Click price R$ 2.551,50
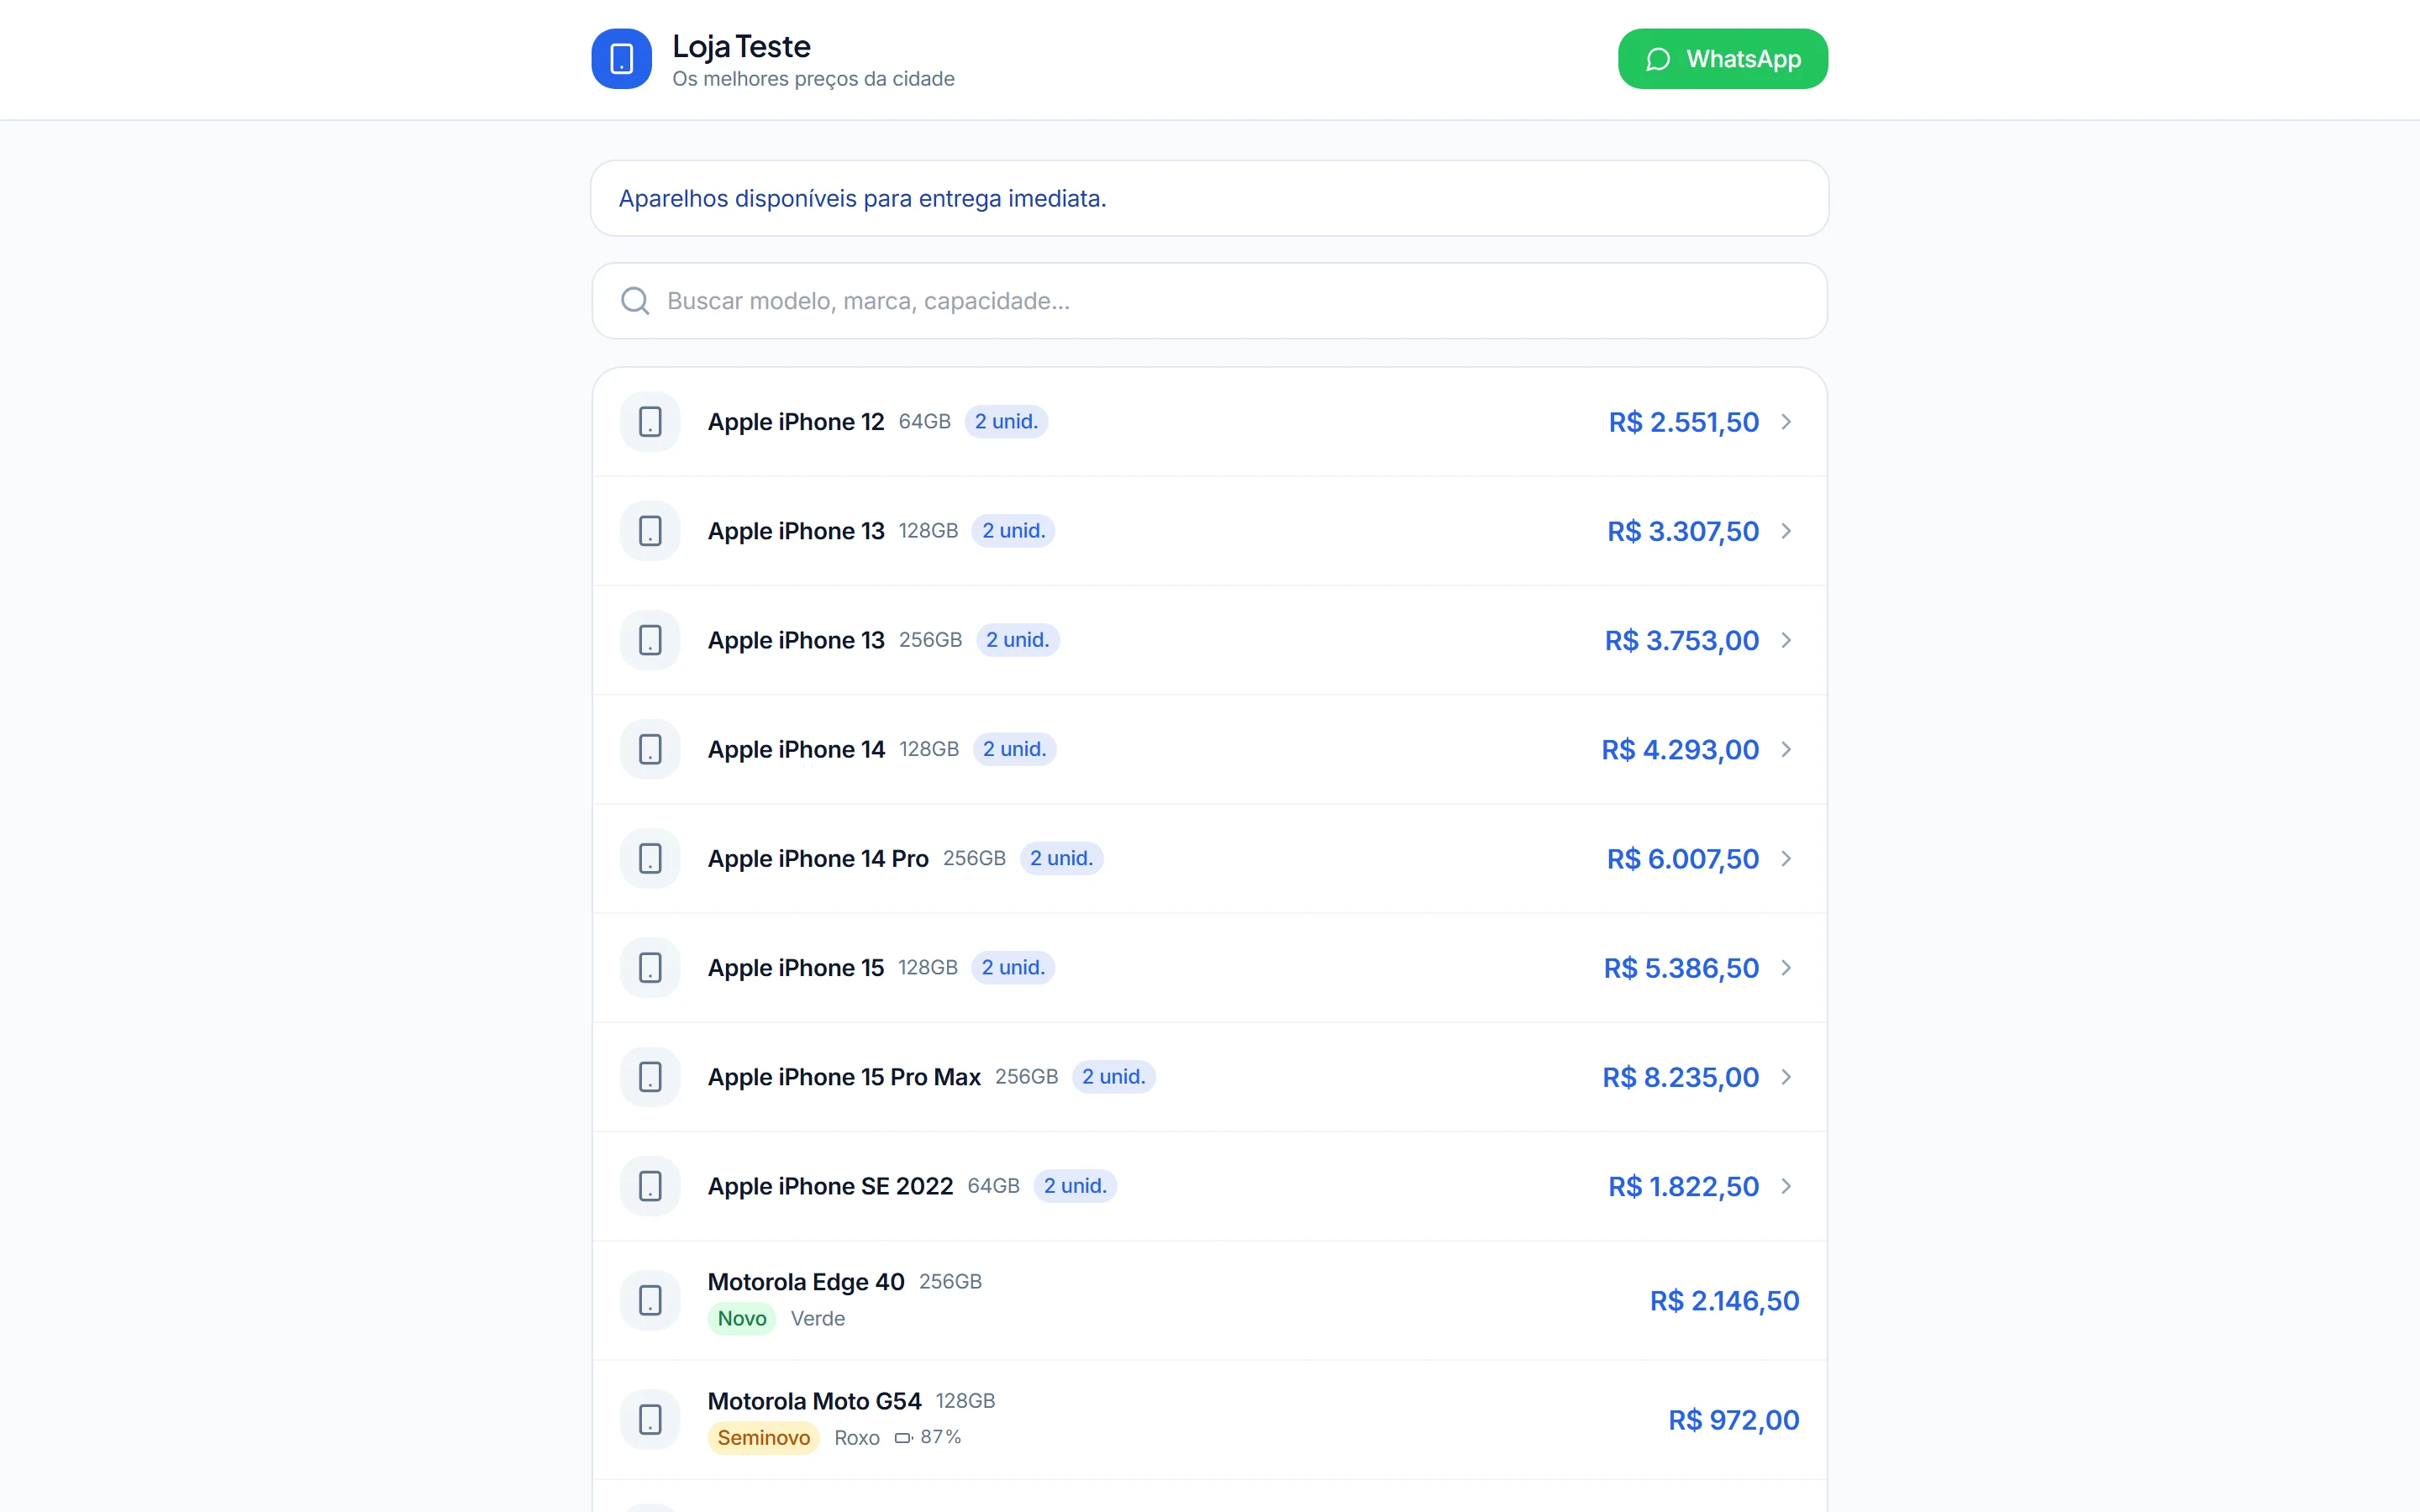The width and height of the screenshot is (2420, 1512). point(1683,422)
